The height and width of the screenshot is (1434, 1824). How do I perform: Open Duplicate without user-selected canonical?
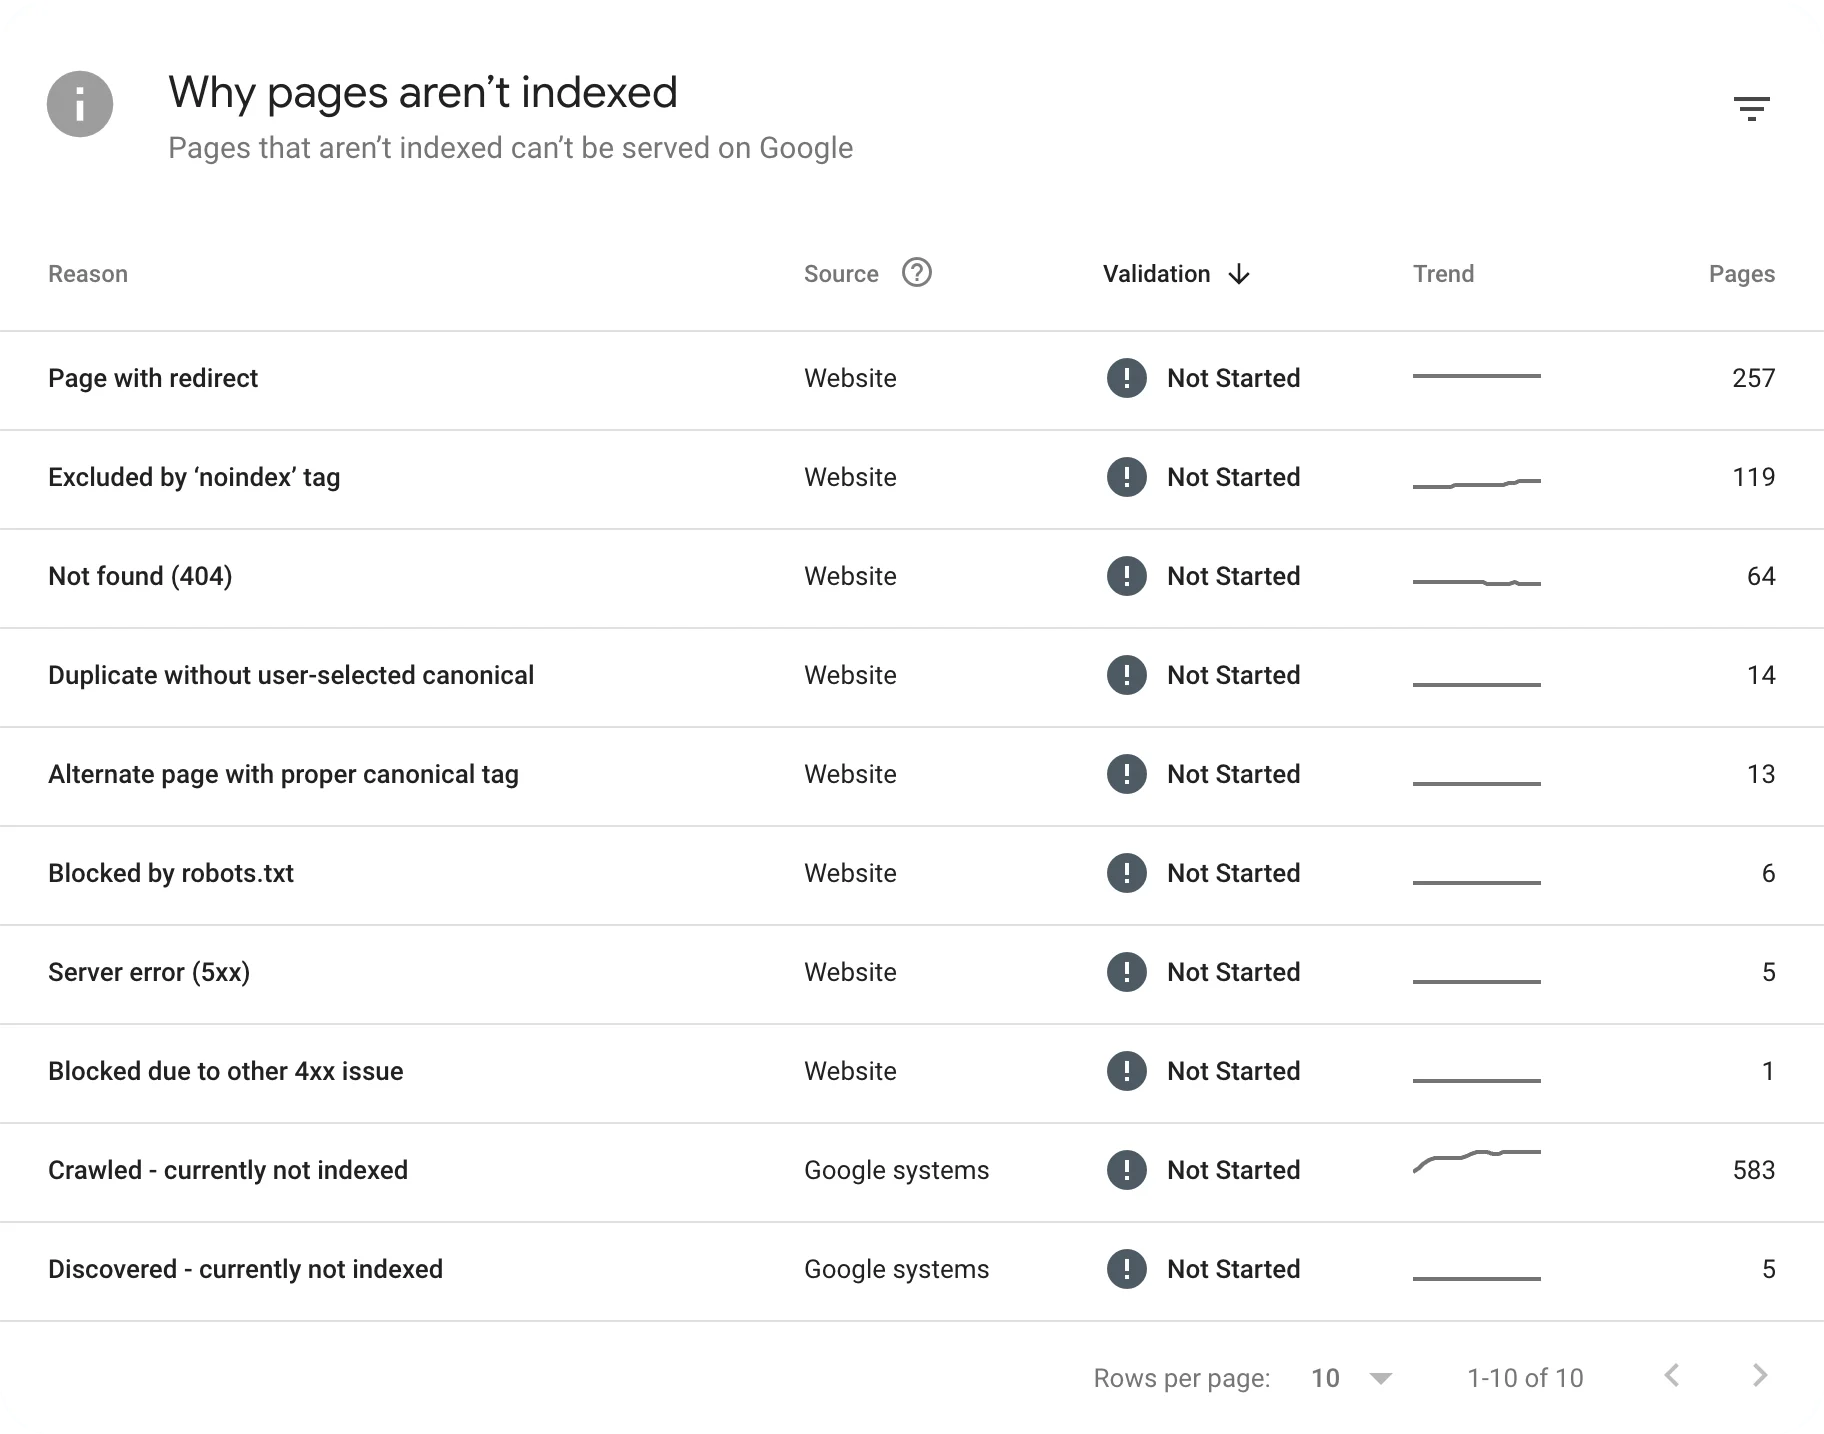[x=291, y=675]
